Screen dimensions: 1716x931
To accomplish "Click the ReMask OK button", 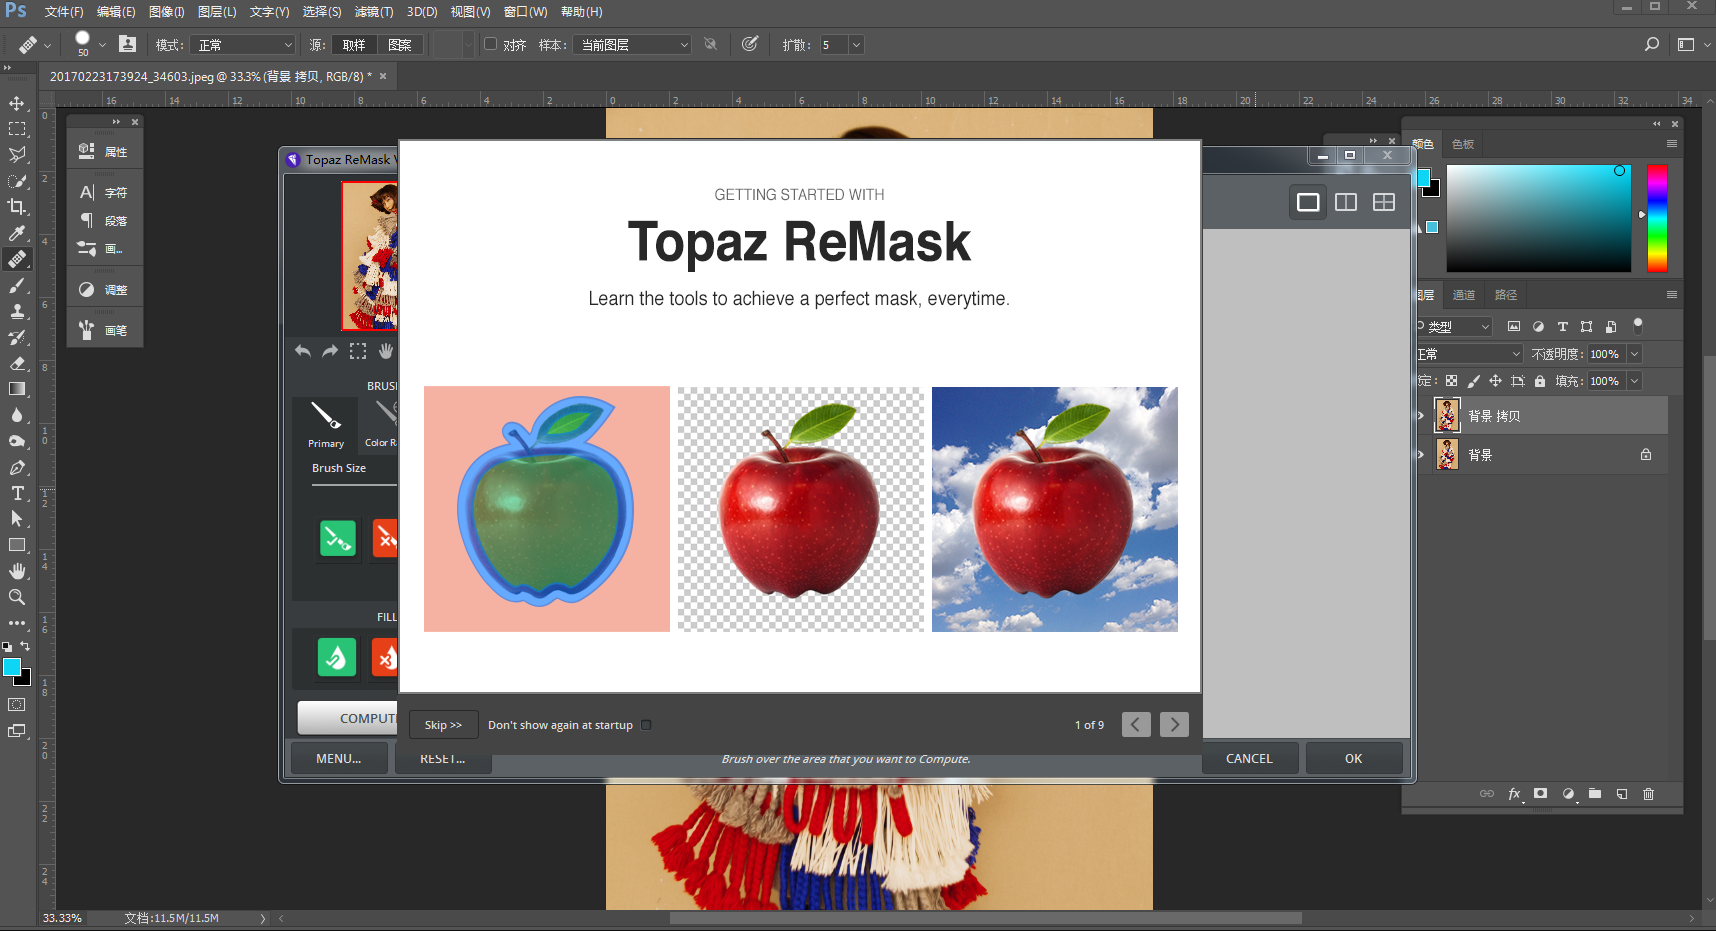I will pyautogui.click(x=1353, y=759).
